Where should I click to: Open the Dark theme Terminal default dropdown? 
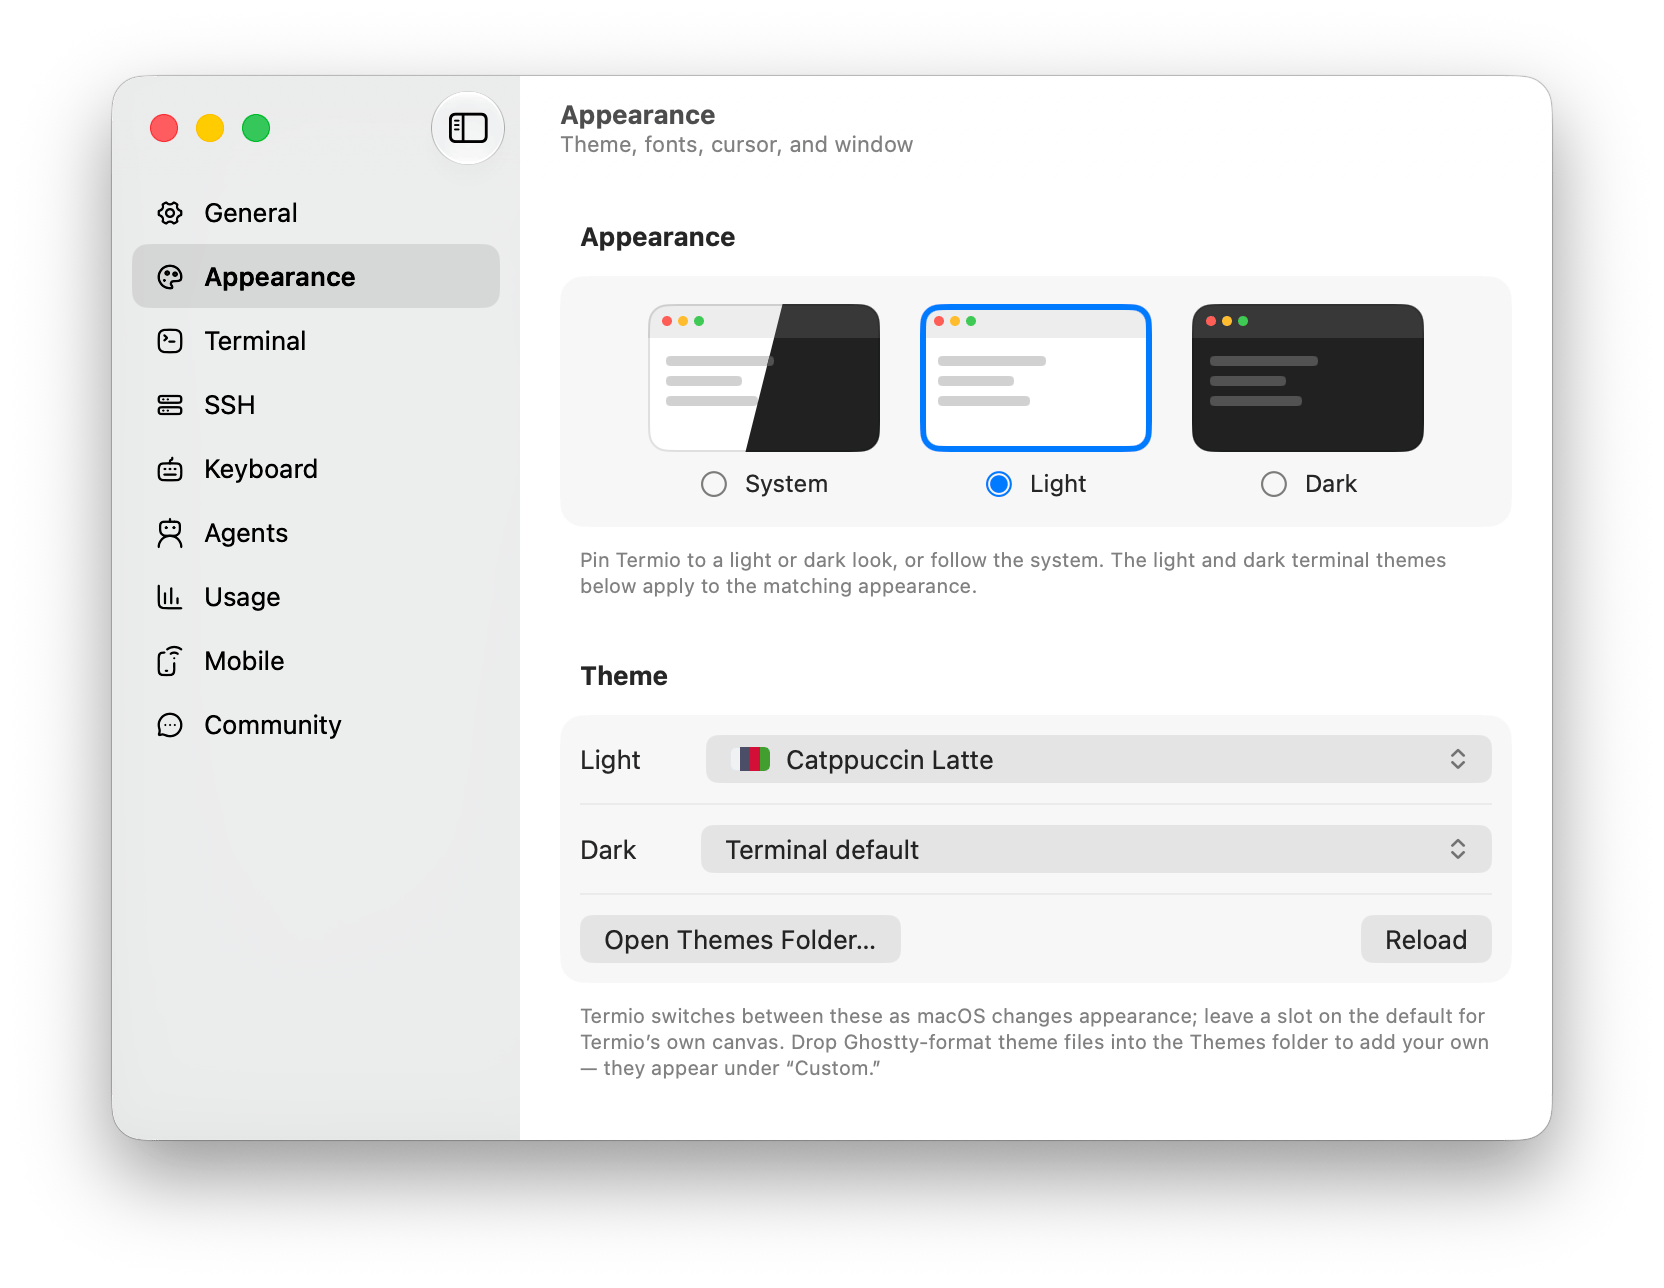[x=1096, y=850]
